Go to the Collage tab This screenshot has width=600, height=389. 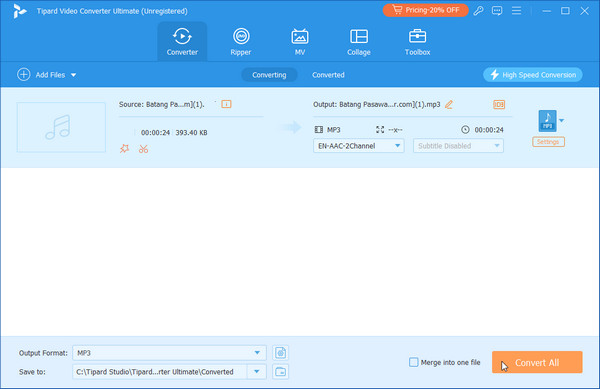359,42
